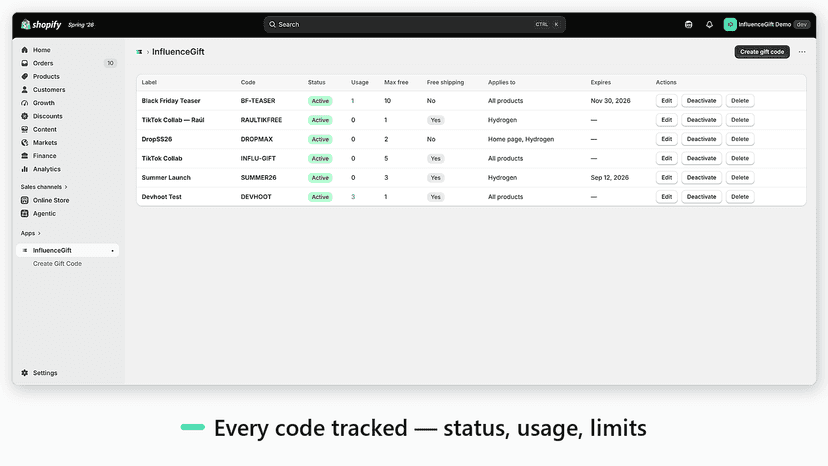Edit the Black Friday Teaser code
The image size is (828, 466).
[x=666, y=100]
